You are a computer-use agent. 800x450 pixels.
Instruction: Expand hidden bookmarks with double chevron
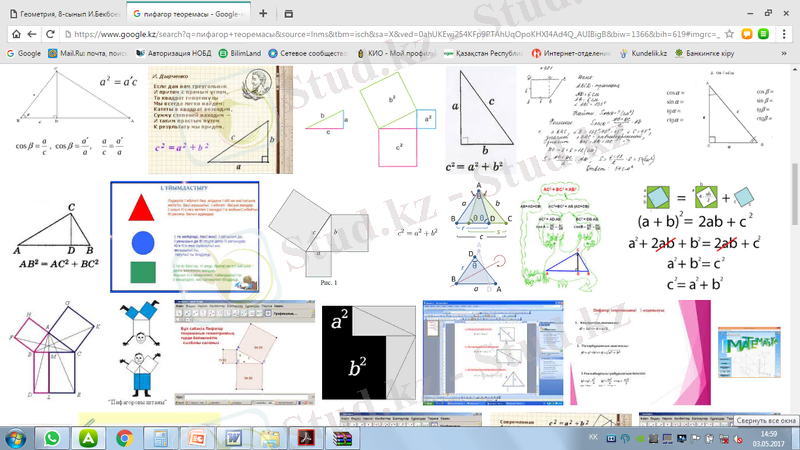[x=784, y=53]
